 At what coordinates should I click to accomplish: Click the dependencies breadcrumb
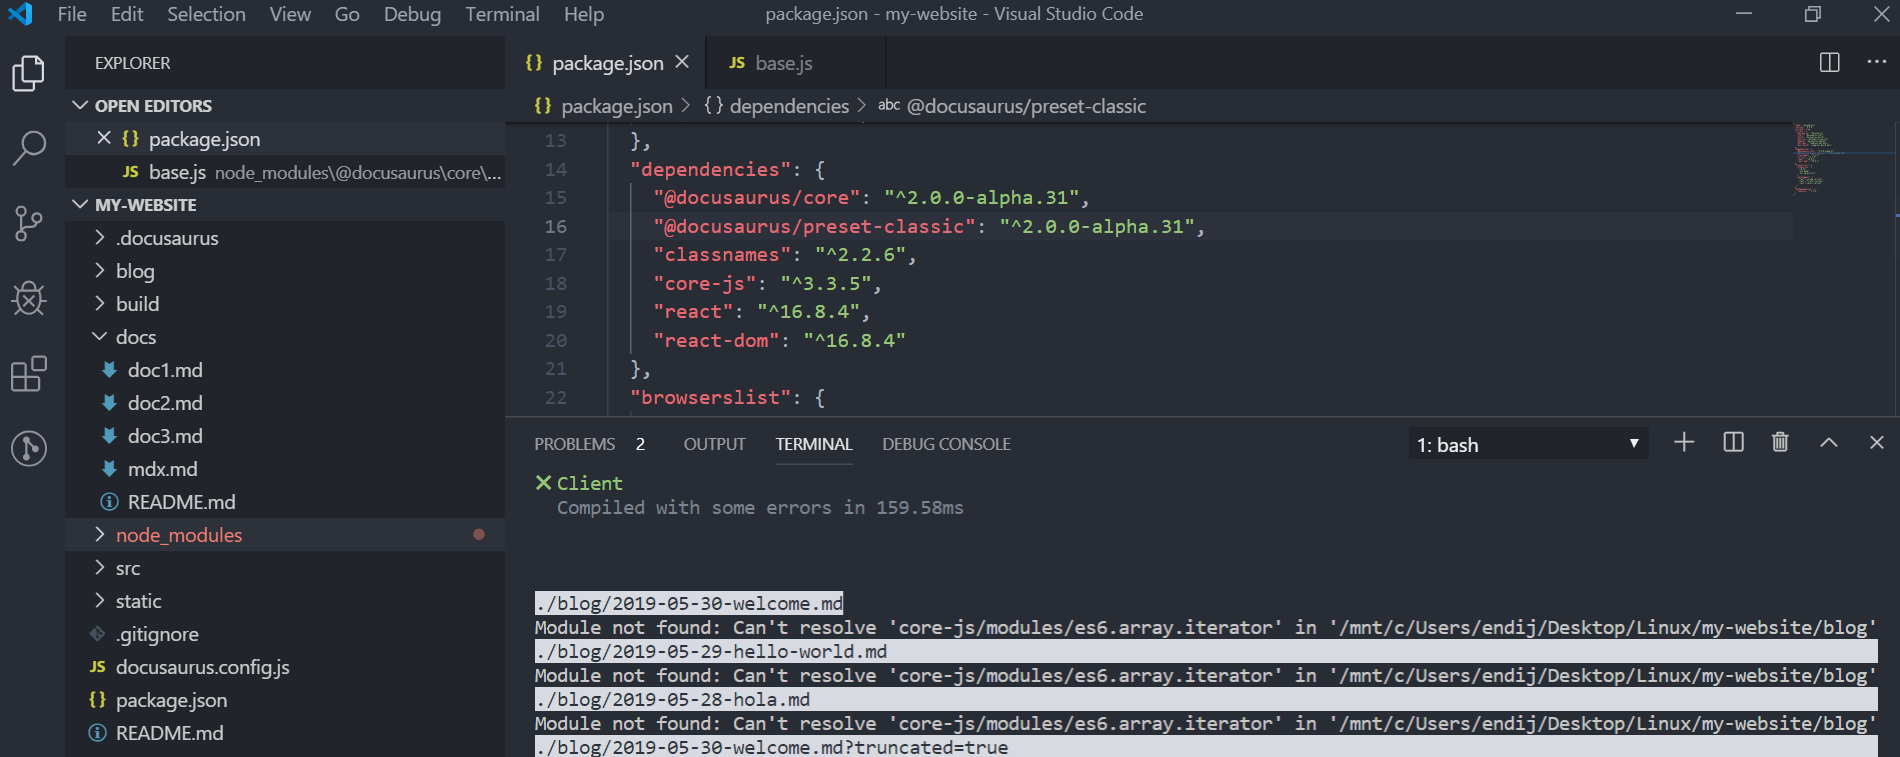tap(776, 106)
